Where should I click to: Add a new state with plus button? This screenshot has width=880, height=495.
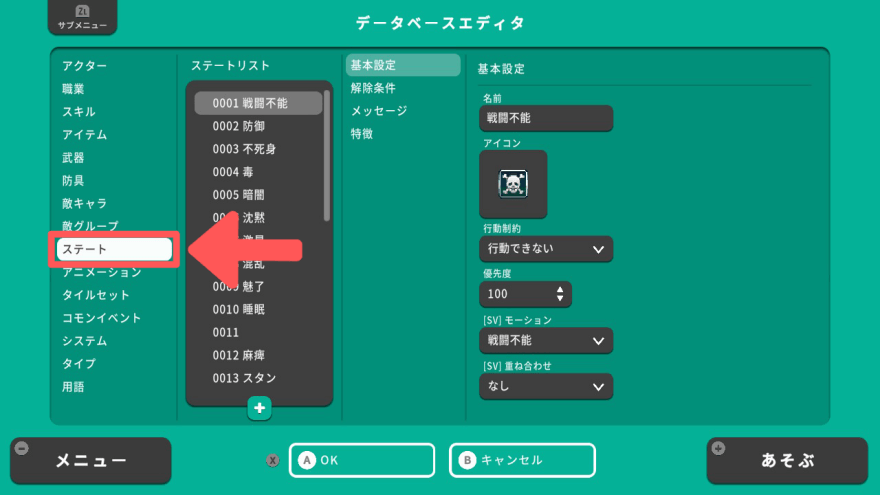tap(259, 408)
